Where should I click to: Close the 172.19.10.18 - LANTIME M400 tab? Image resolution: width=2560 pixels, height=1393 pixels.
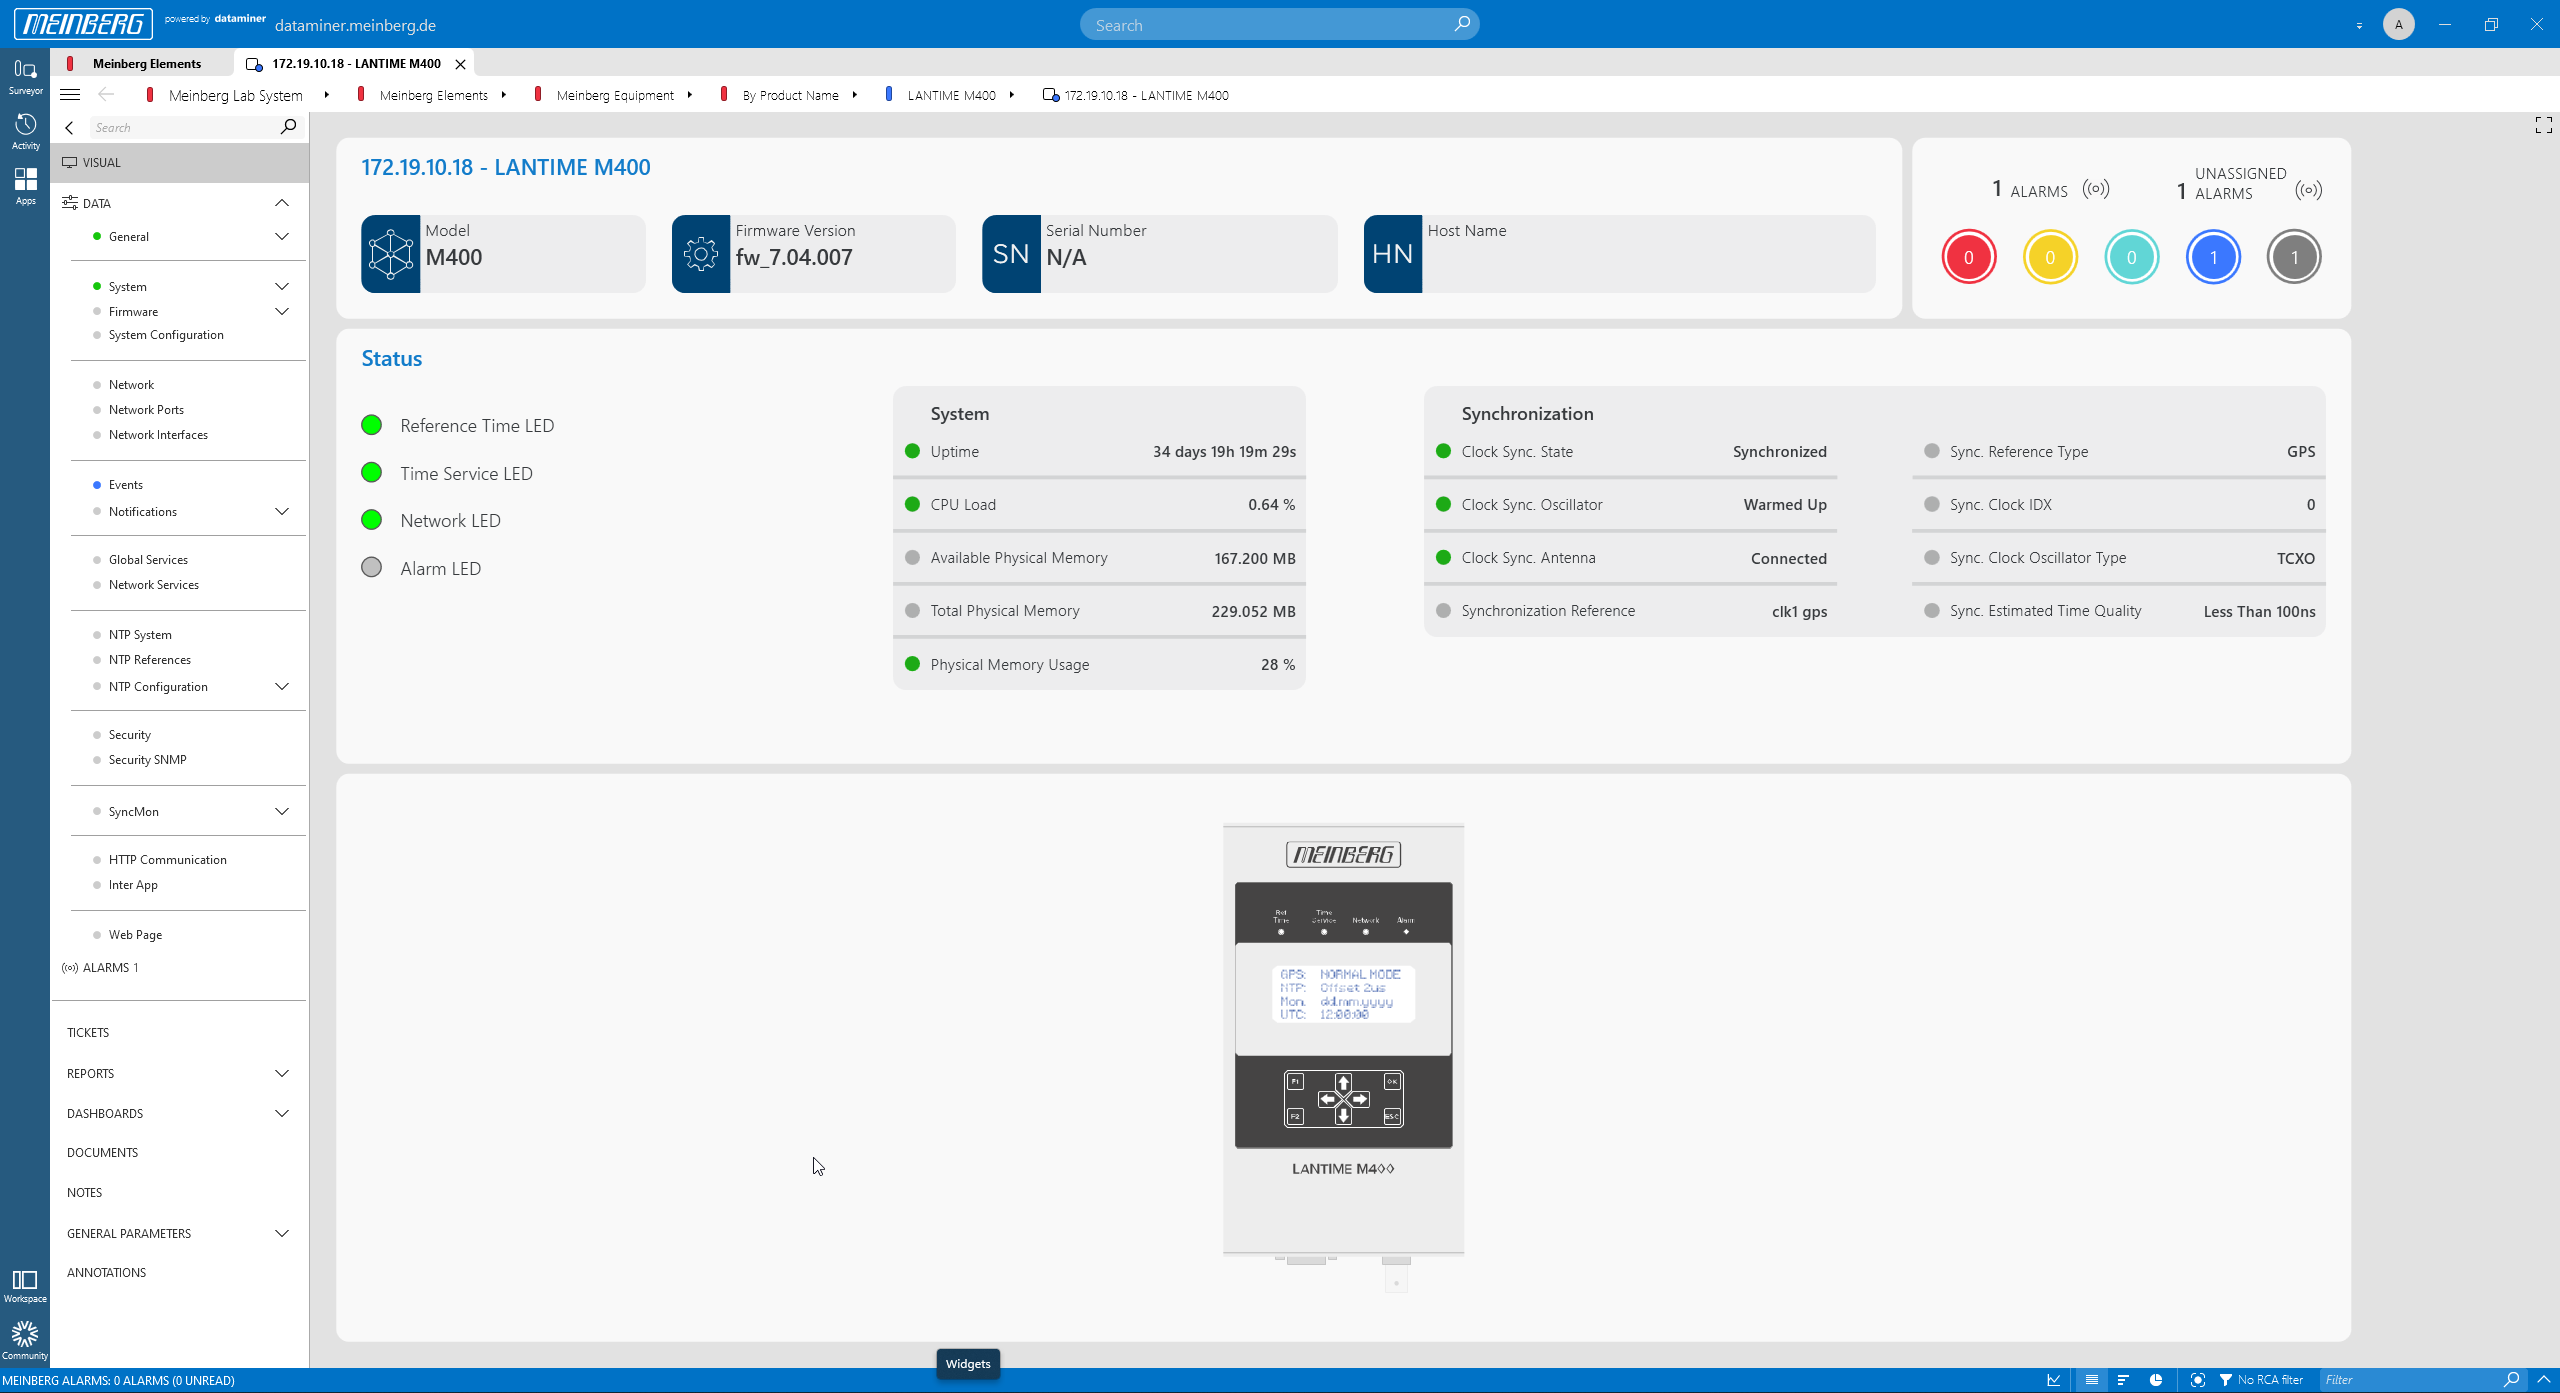(460, 64)
